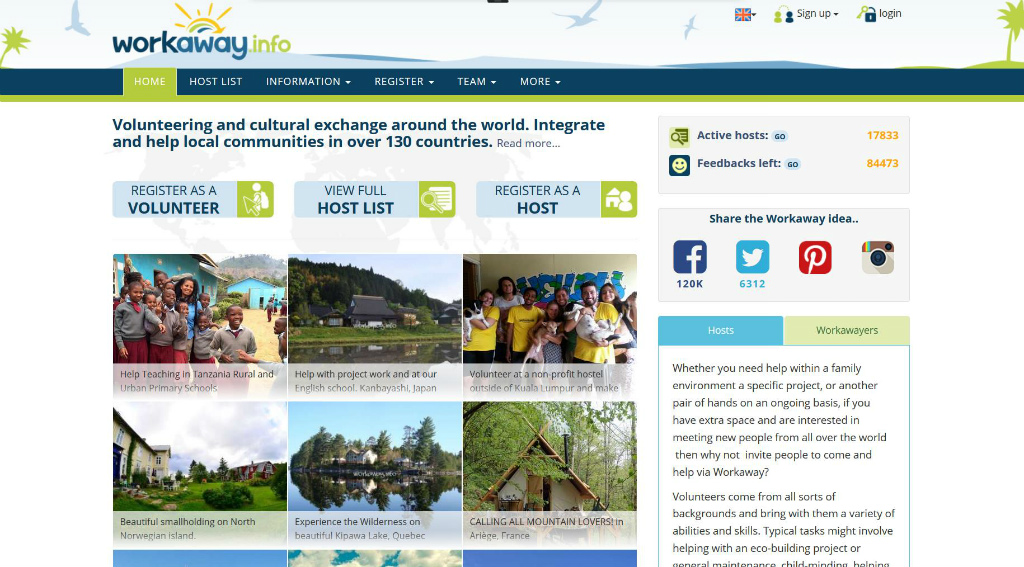
Task: Click the Twitter share icon
Action: (x=752, y=257)
